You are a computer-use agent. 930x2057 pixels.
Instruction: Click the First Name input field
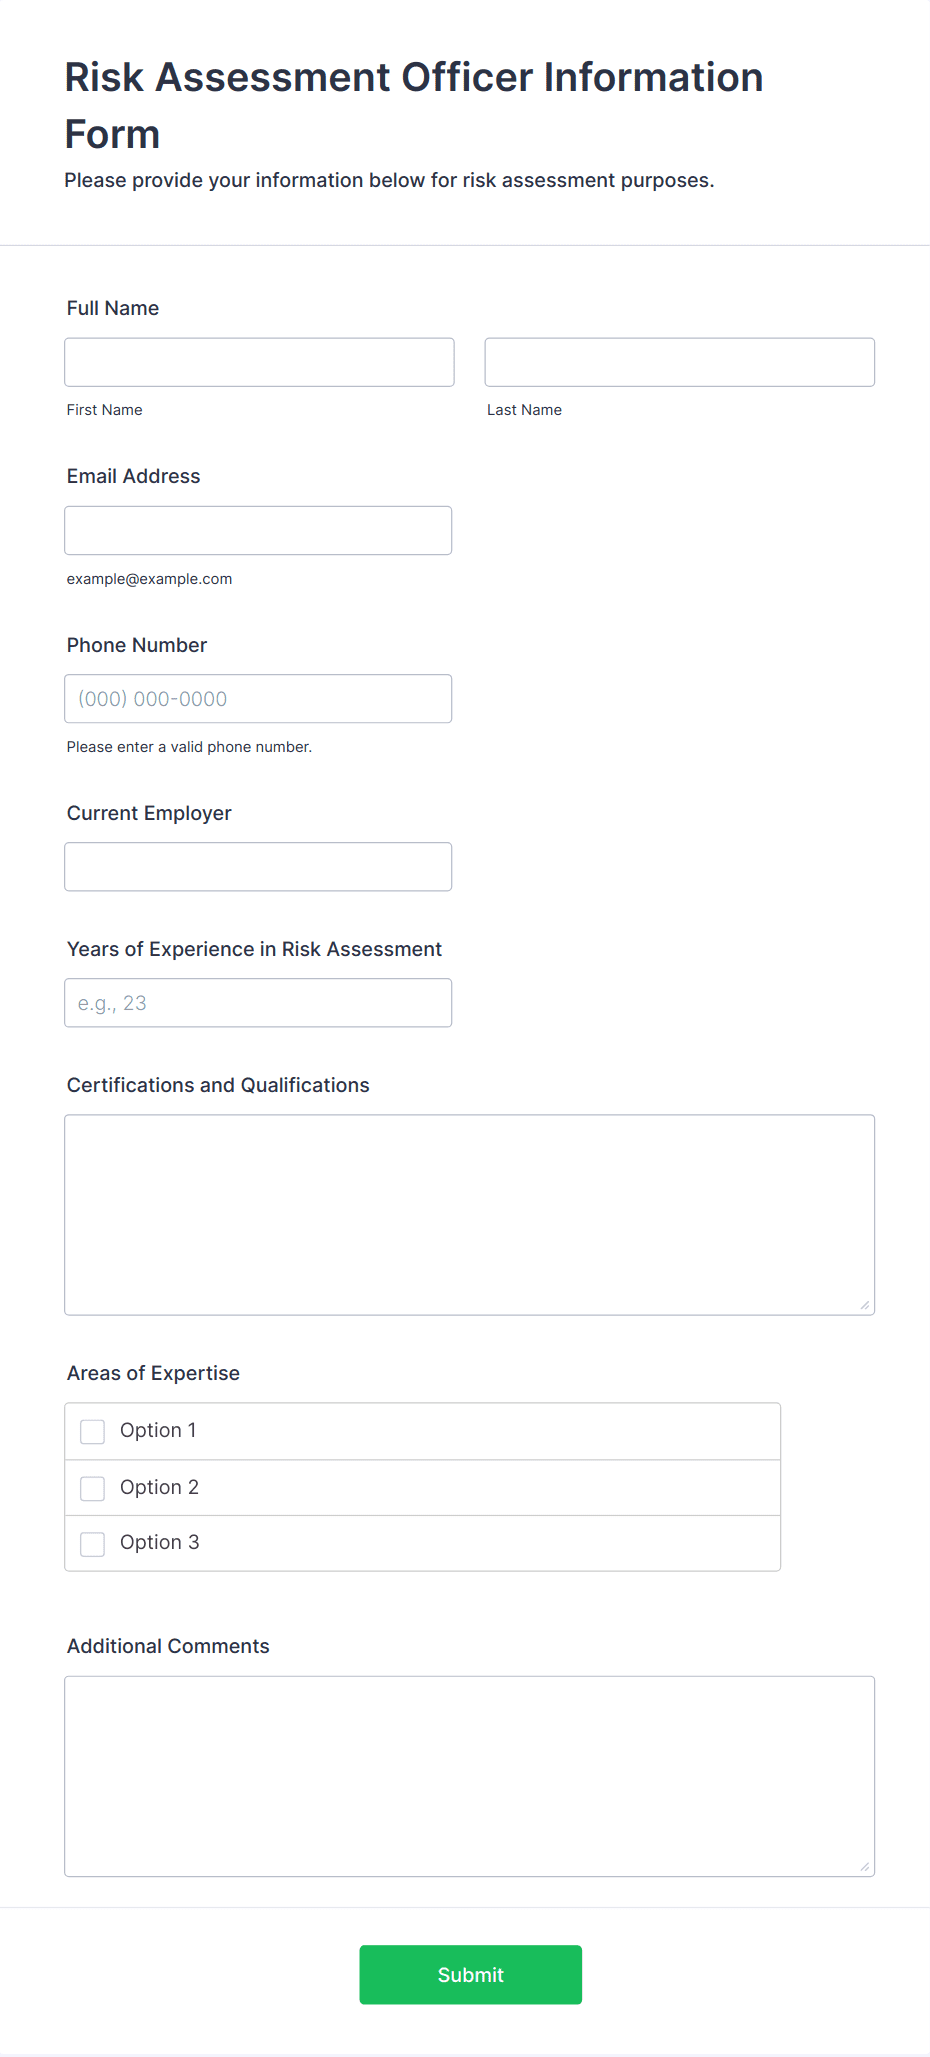259,362
